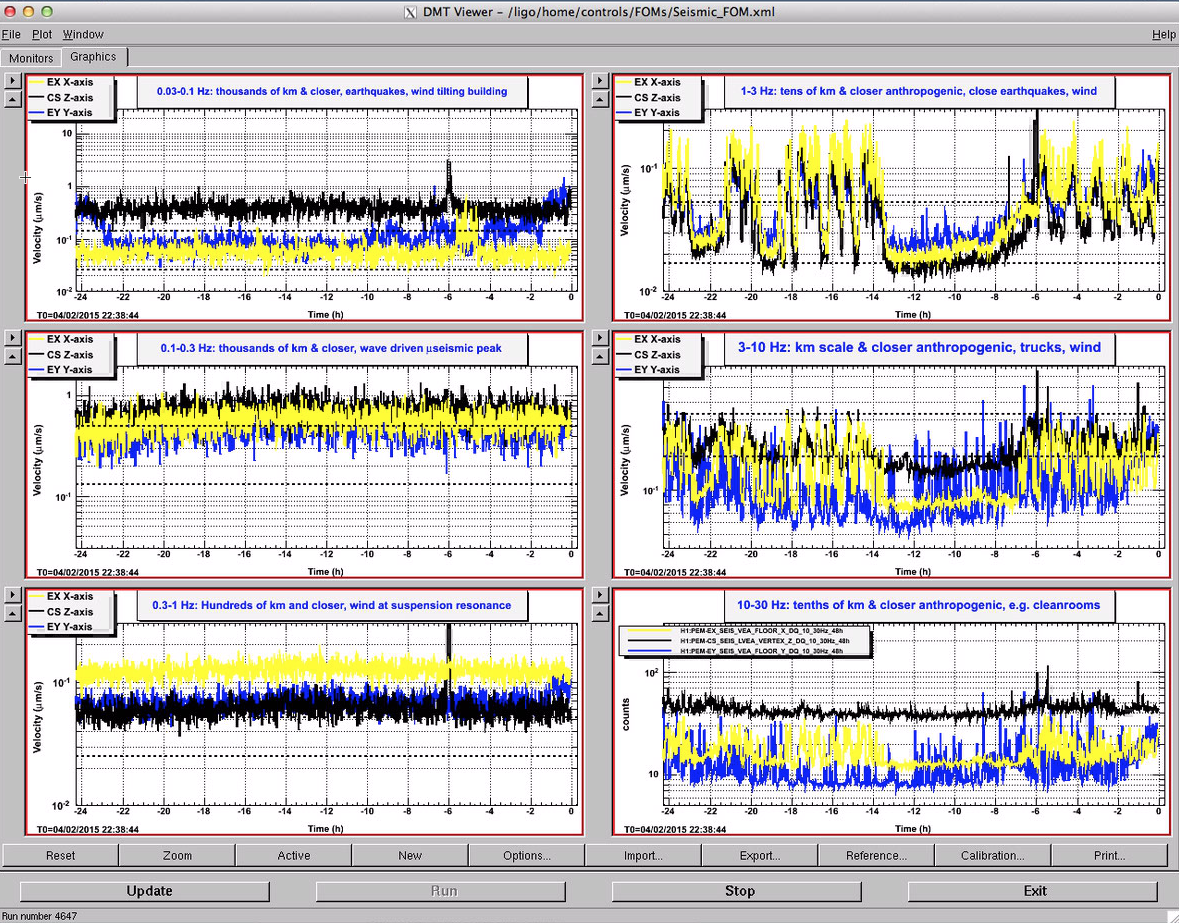Click the 'Time (h)' axis label of the 0.3-1 Hz plot
Image resolution: width=1179 pixels, height=923 pixels.
click(x=326, y=829)
